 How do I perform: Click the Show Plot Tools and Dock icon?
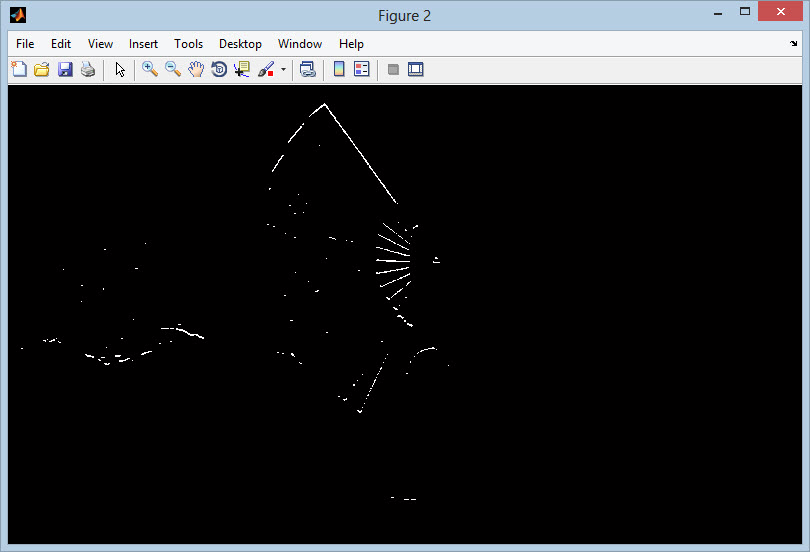(416, 69)
